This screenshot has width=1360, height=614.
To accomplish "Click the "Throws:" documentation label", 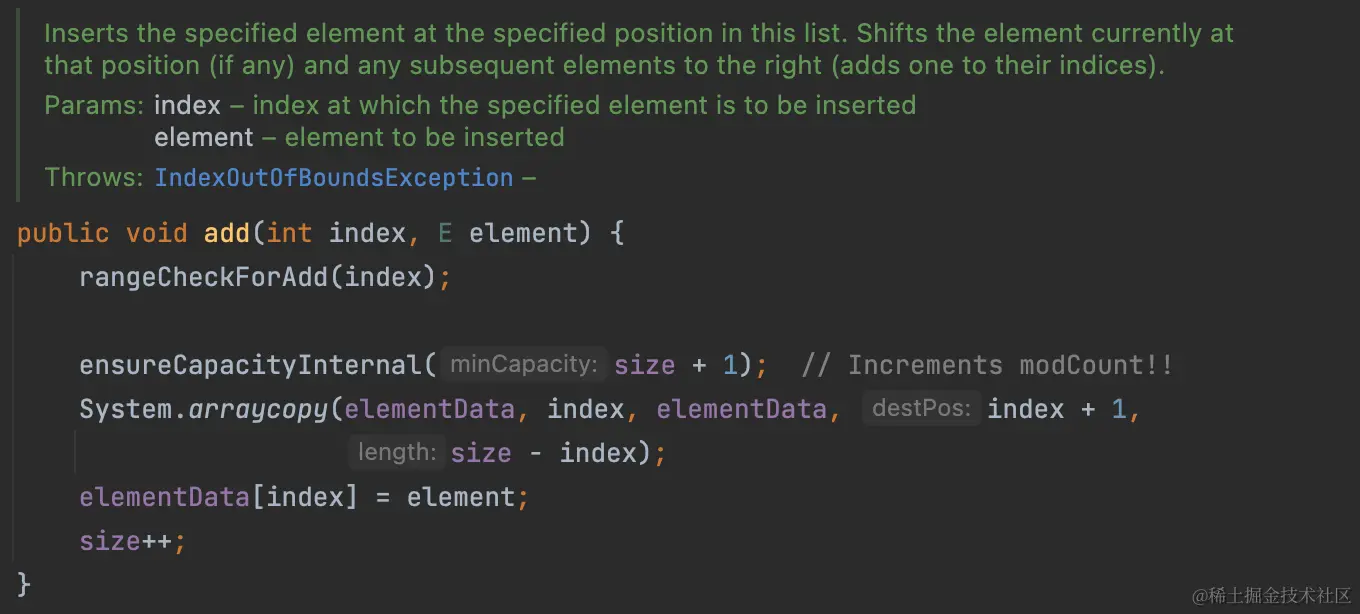I will click(x=94, y=178).
